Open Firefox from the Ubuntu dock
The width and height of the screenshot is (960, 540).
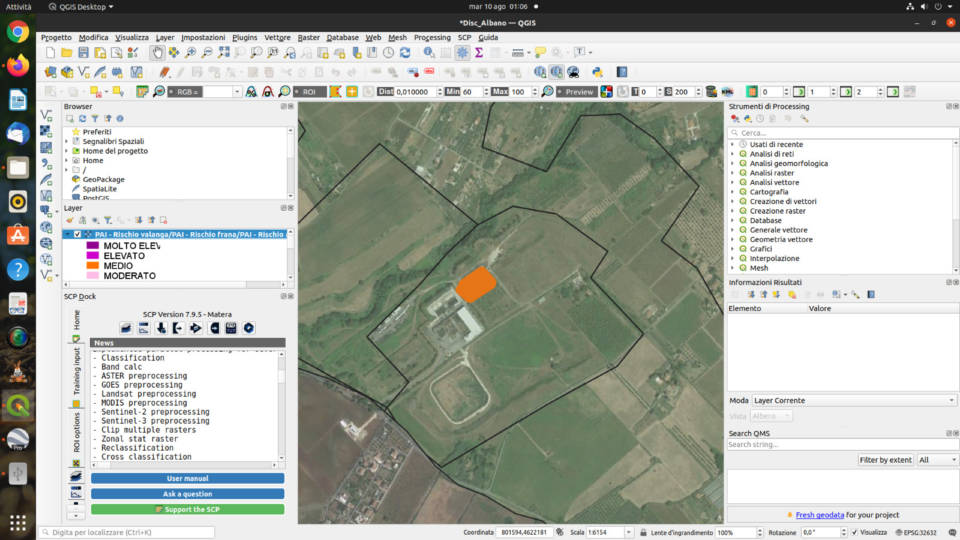(17, 66)
